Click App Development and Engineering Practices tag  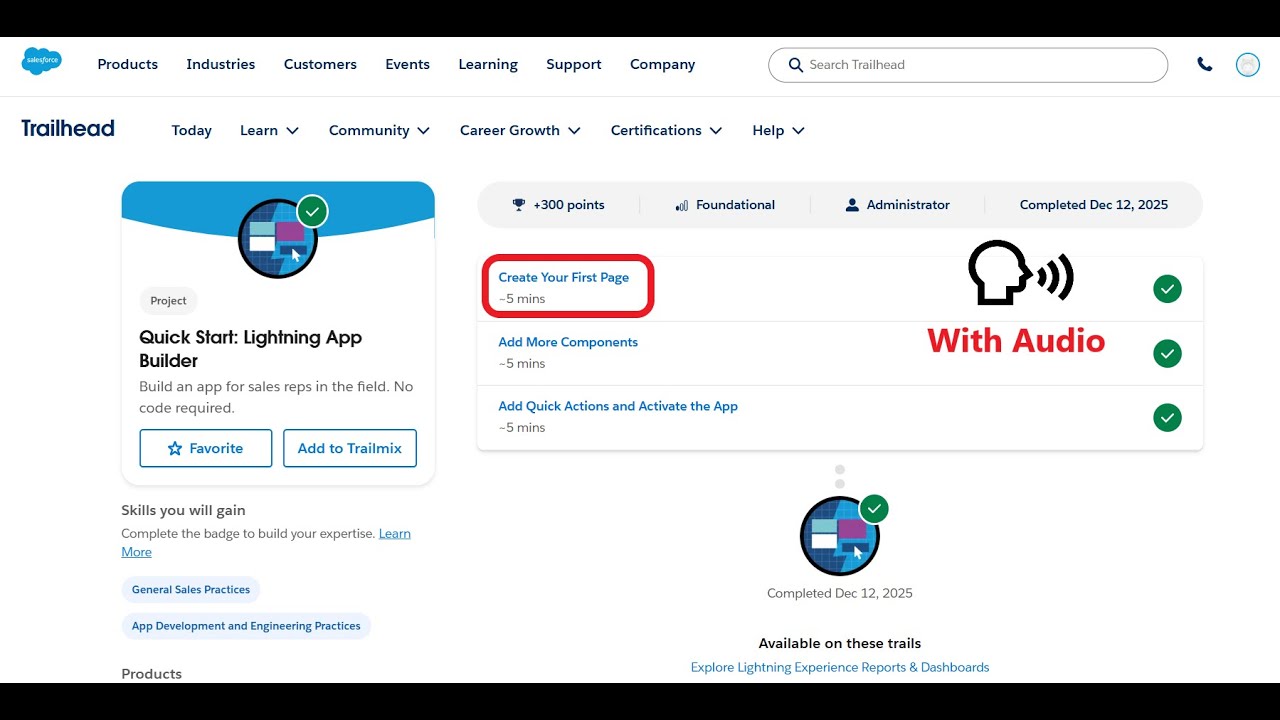point(246,626)
